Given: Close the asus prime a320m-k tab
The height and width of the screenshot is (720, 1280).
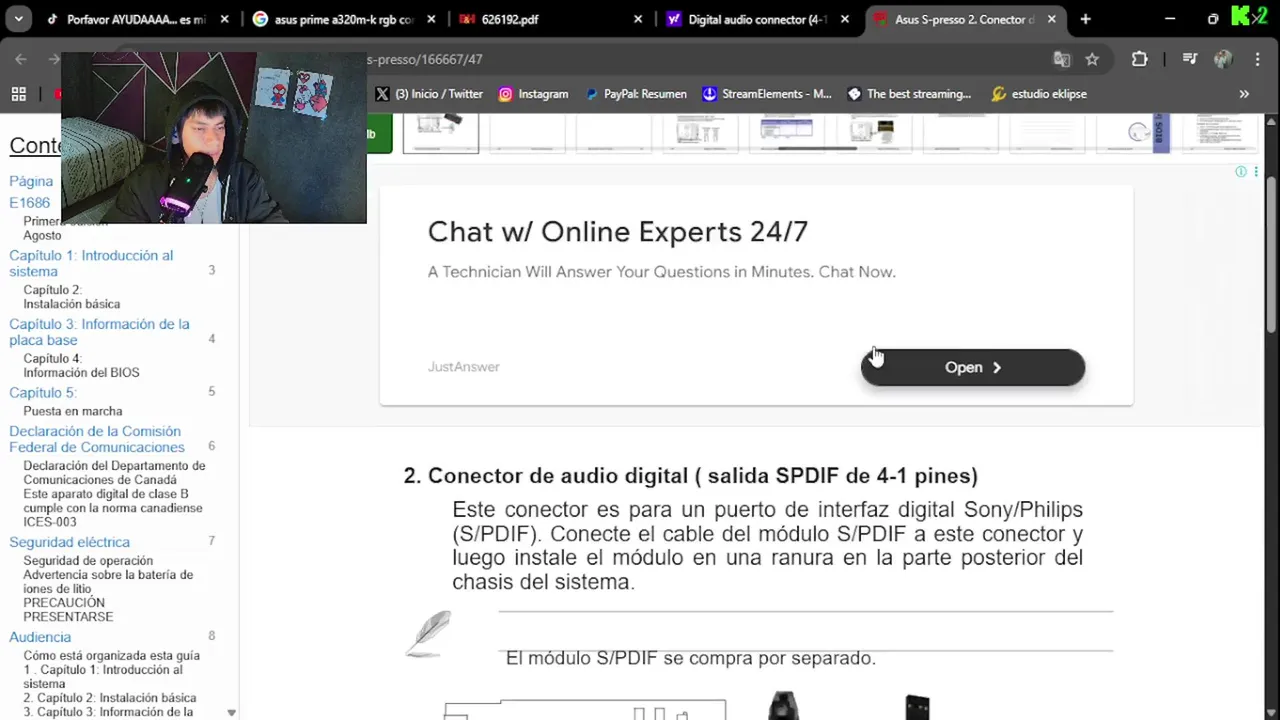Looking at the screenshot, I should pyautogui.click(x=432, y=19).
